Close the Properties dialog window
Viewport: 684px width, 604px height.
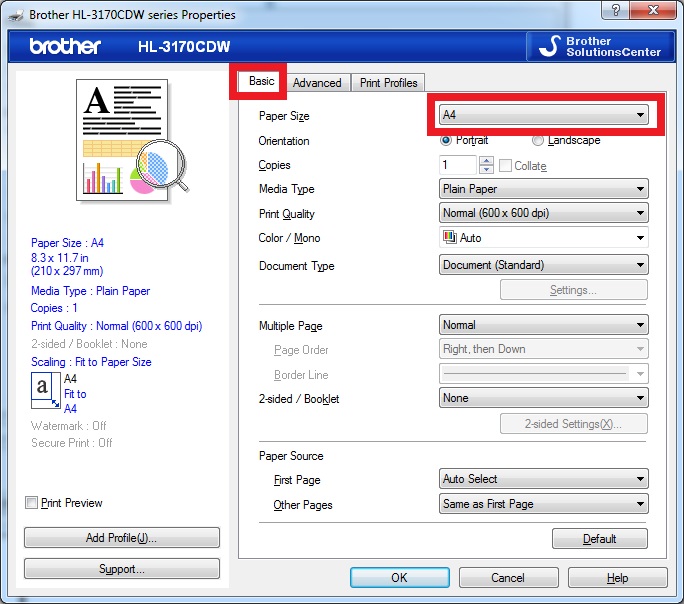(653, 10)
